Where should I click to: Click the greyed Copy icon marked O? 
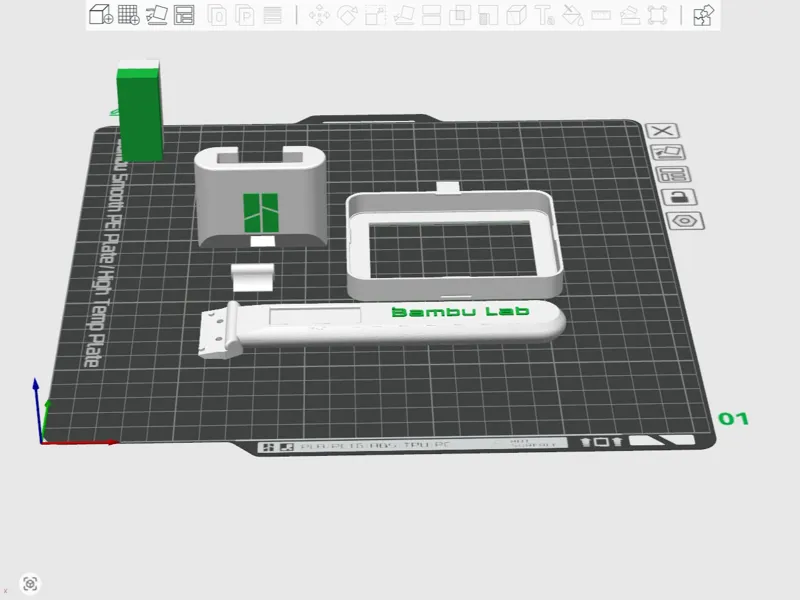click(217, 15)
